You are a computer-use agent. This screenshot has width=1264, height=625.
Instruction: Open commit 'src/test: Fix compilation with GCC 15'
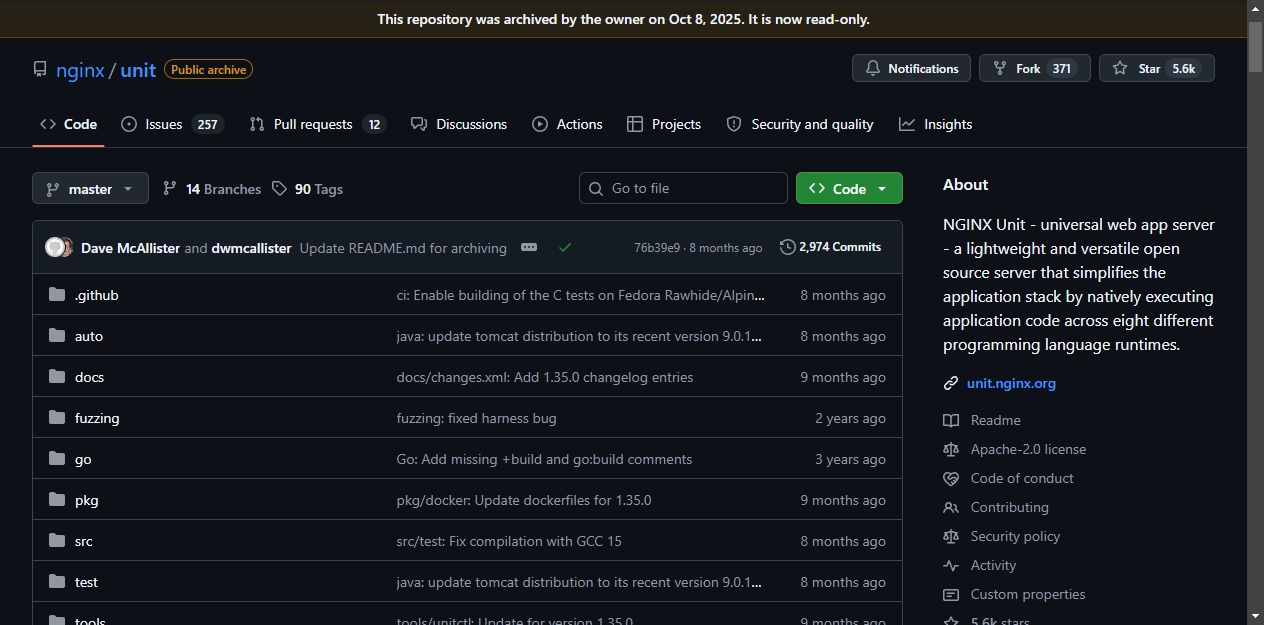pyautogui.click(x=509, y=541)
